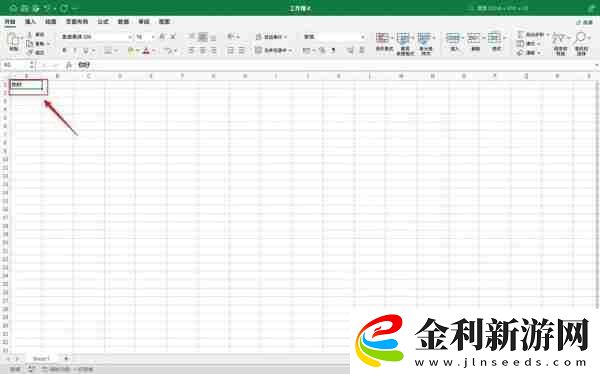Open Format as Table
Screen dimensions: 600x374
click(405, 44)
